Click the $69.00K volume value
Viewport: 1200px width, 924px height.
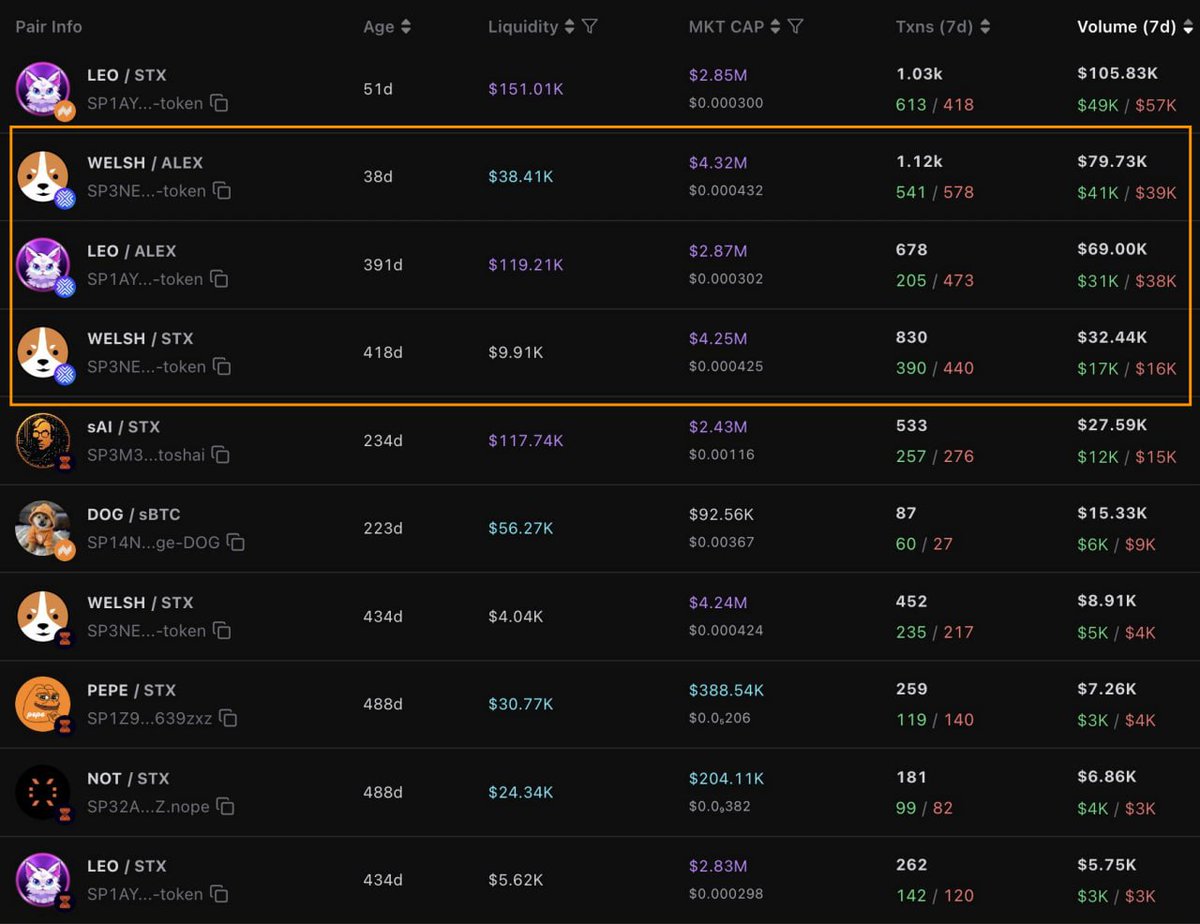tap(1112, 249)
